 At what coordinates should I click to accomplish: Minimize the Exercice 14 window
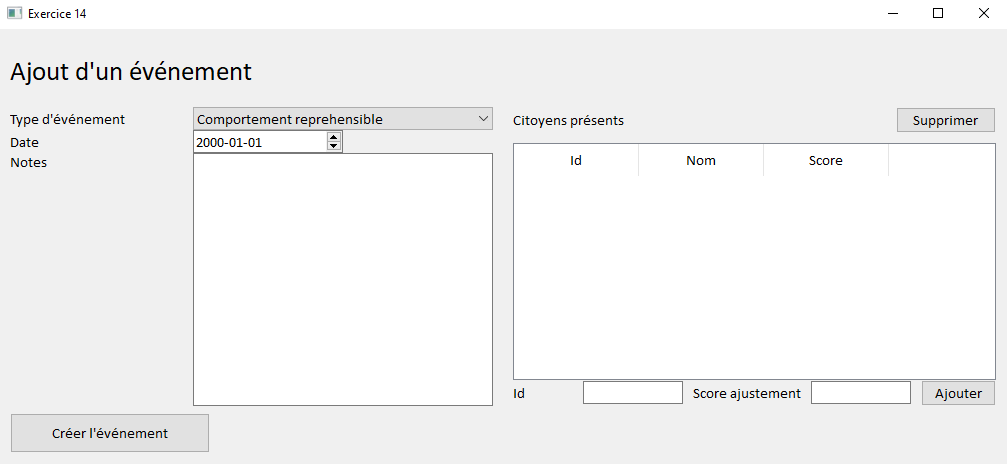pos(892,13)
